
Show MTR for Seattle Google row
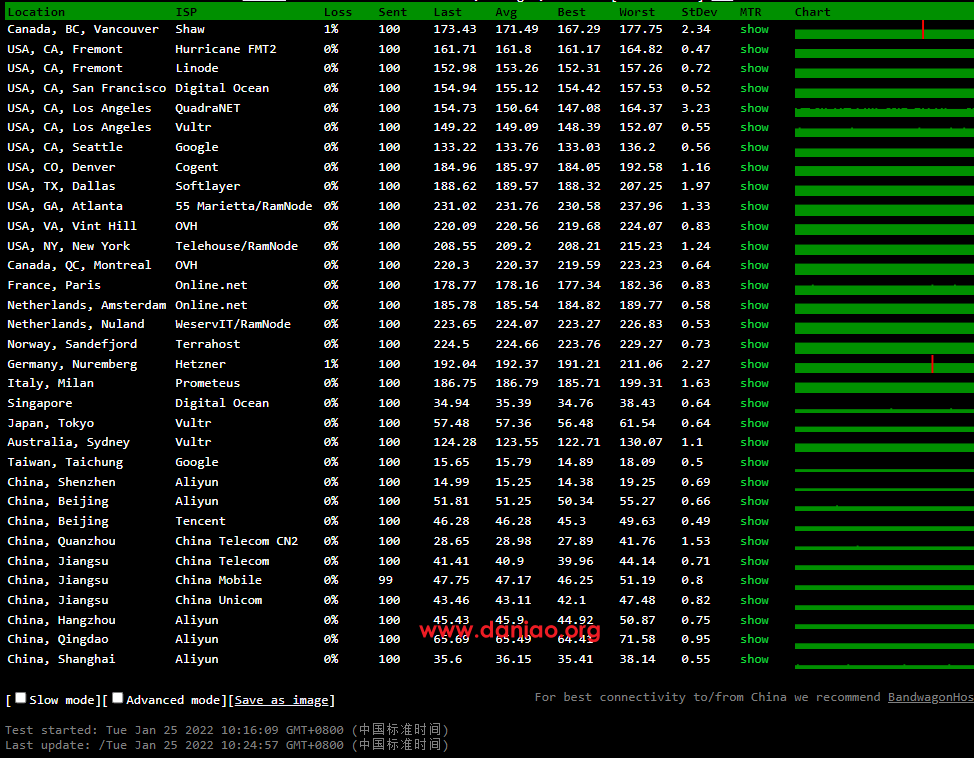coord(754,147)
